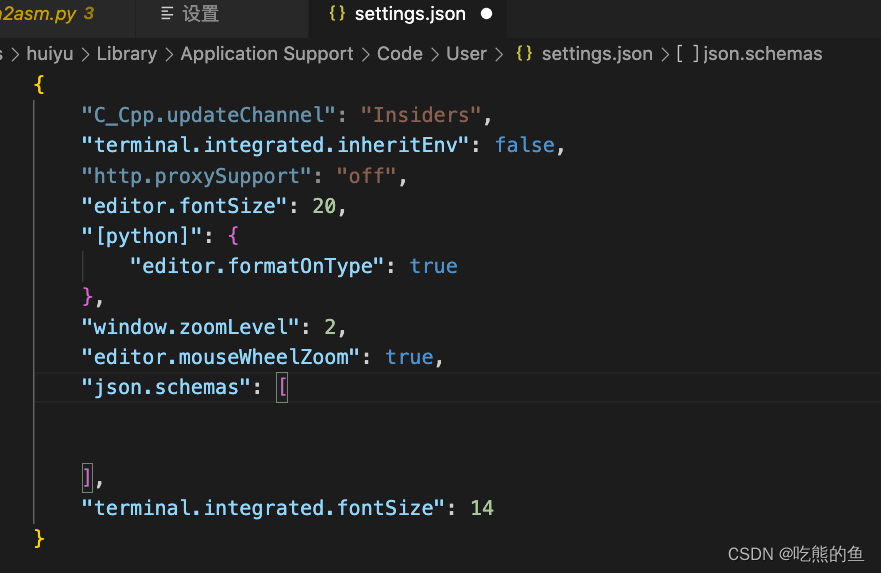Click settings.json in the breadcrumb
Screen dimensions: 881x573
(597, 54)
